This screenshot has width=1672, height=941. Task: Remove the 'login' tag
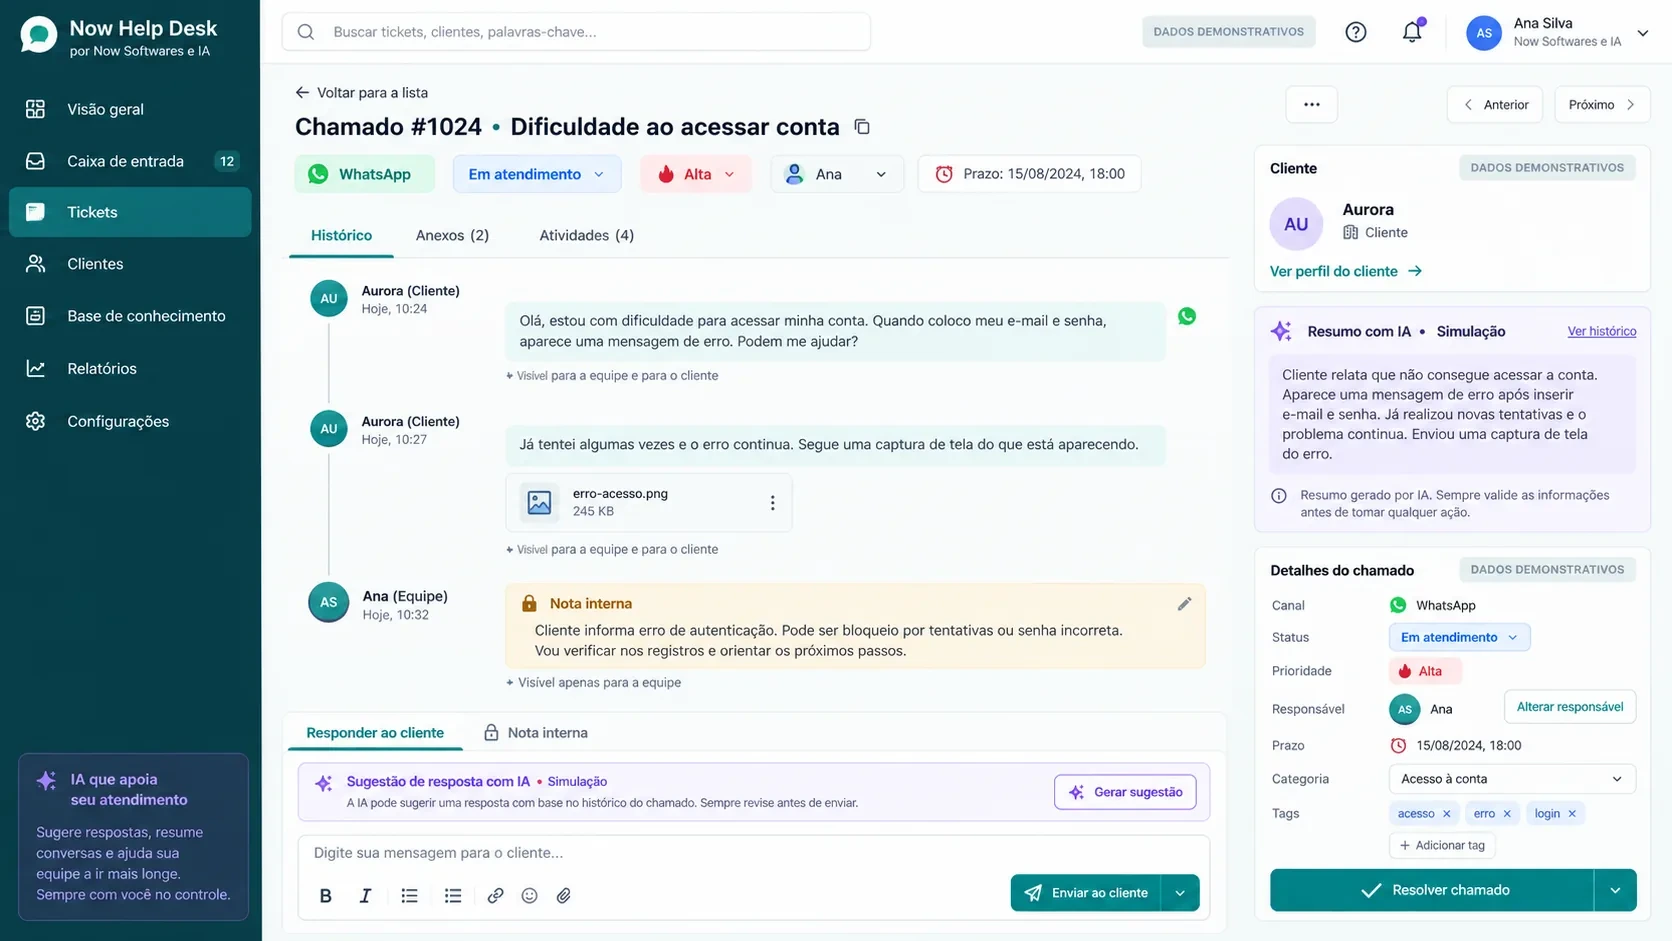coord(1572,814)
